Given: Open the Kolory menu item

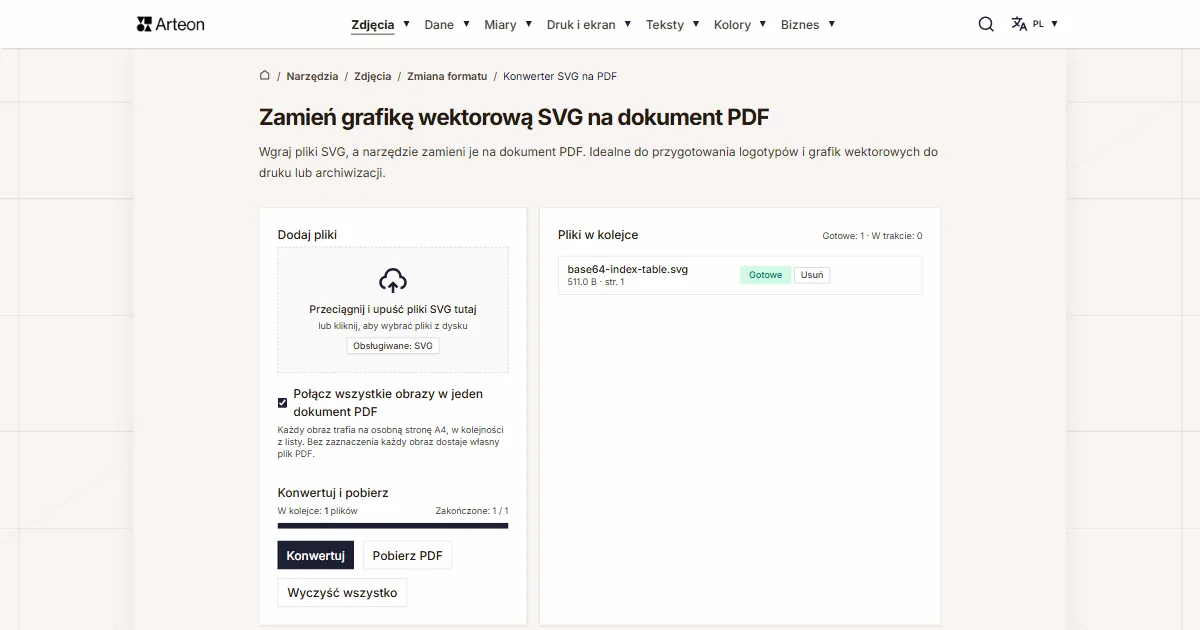Looking at the screenshot, I should pyautogui.click(x=732, y=24).
